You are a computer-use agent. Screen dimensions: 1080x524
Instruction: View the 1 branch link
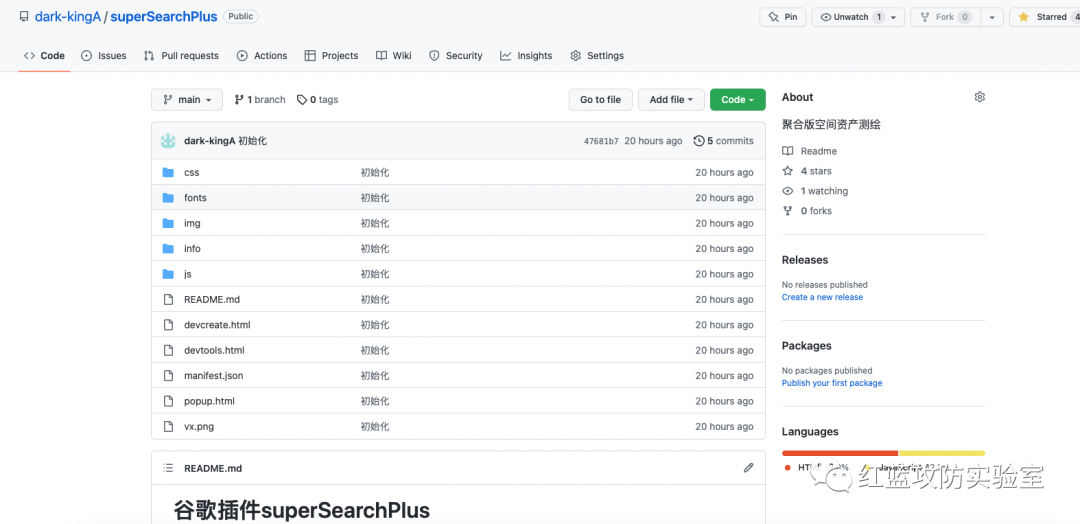click(260, 100)
